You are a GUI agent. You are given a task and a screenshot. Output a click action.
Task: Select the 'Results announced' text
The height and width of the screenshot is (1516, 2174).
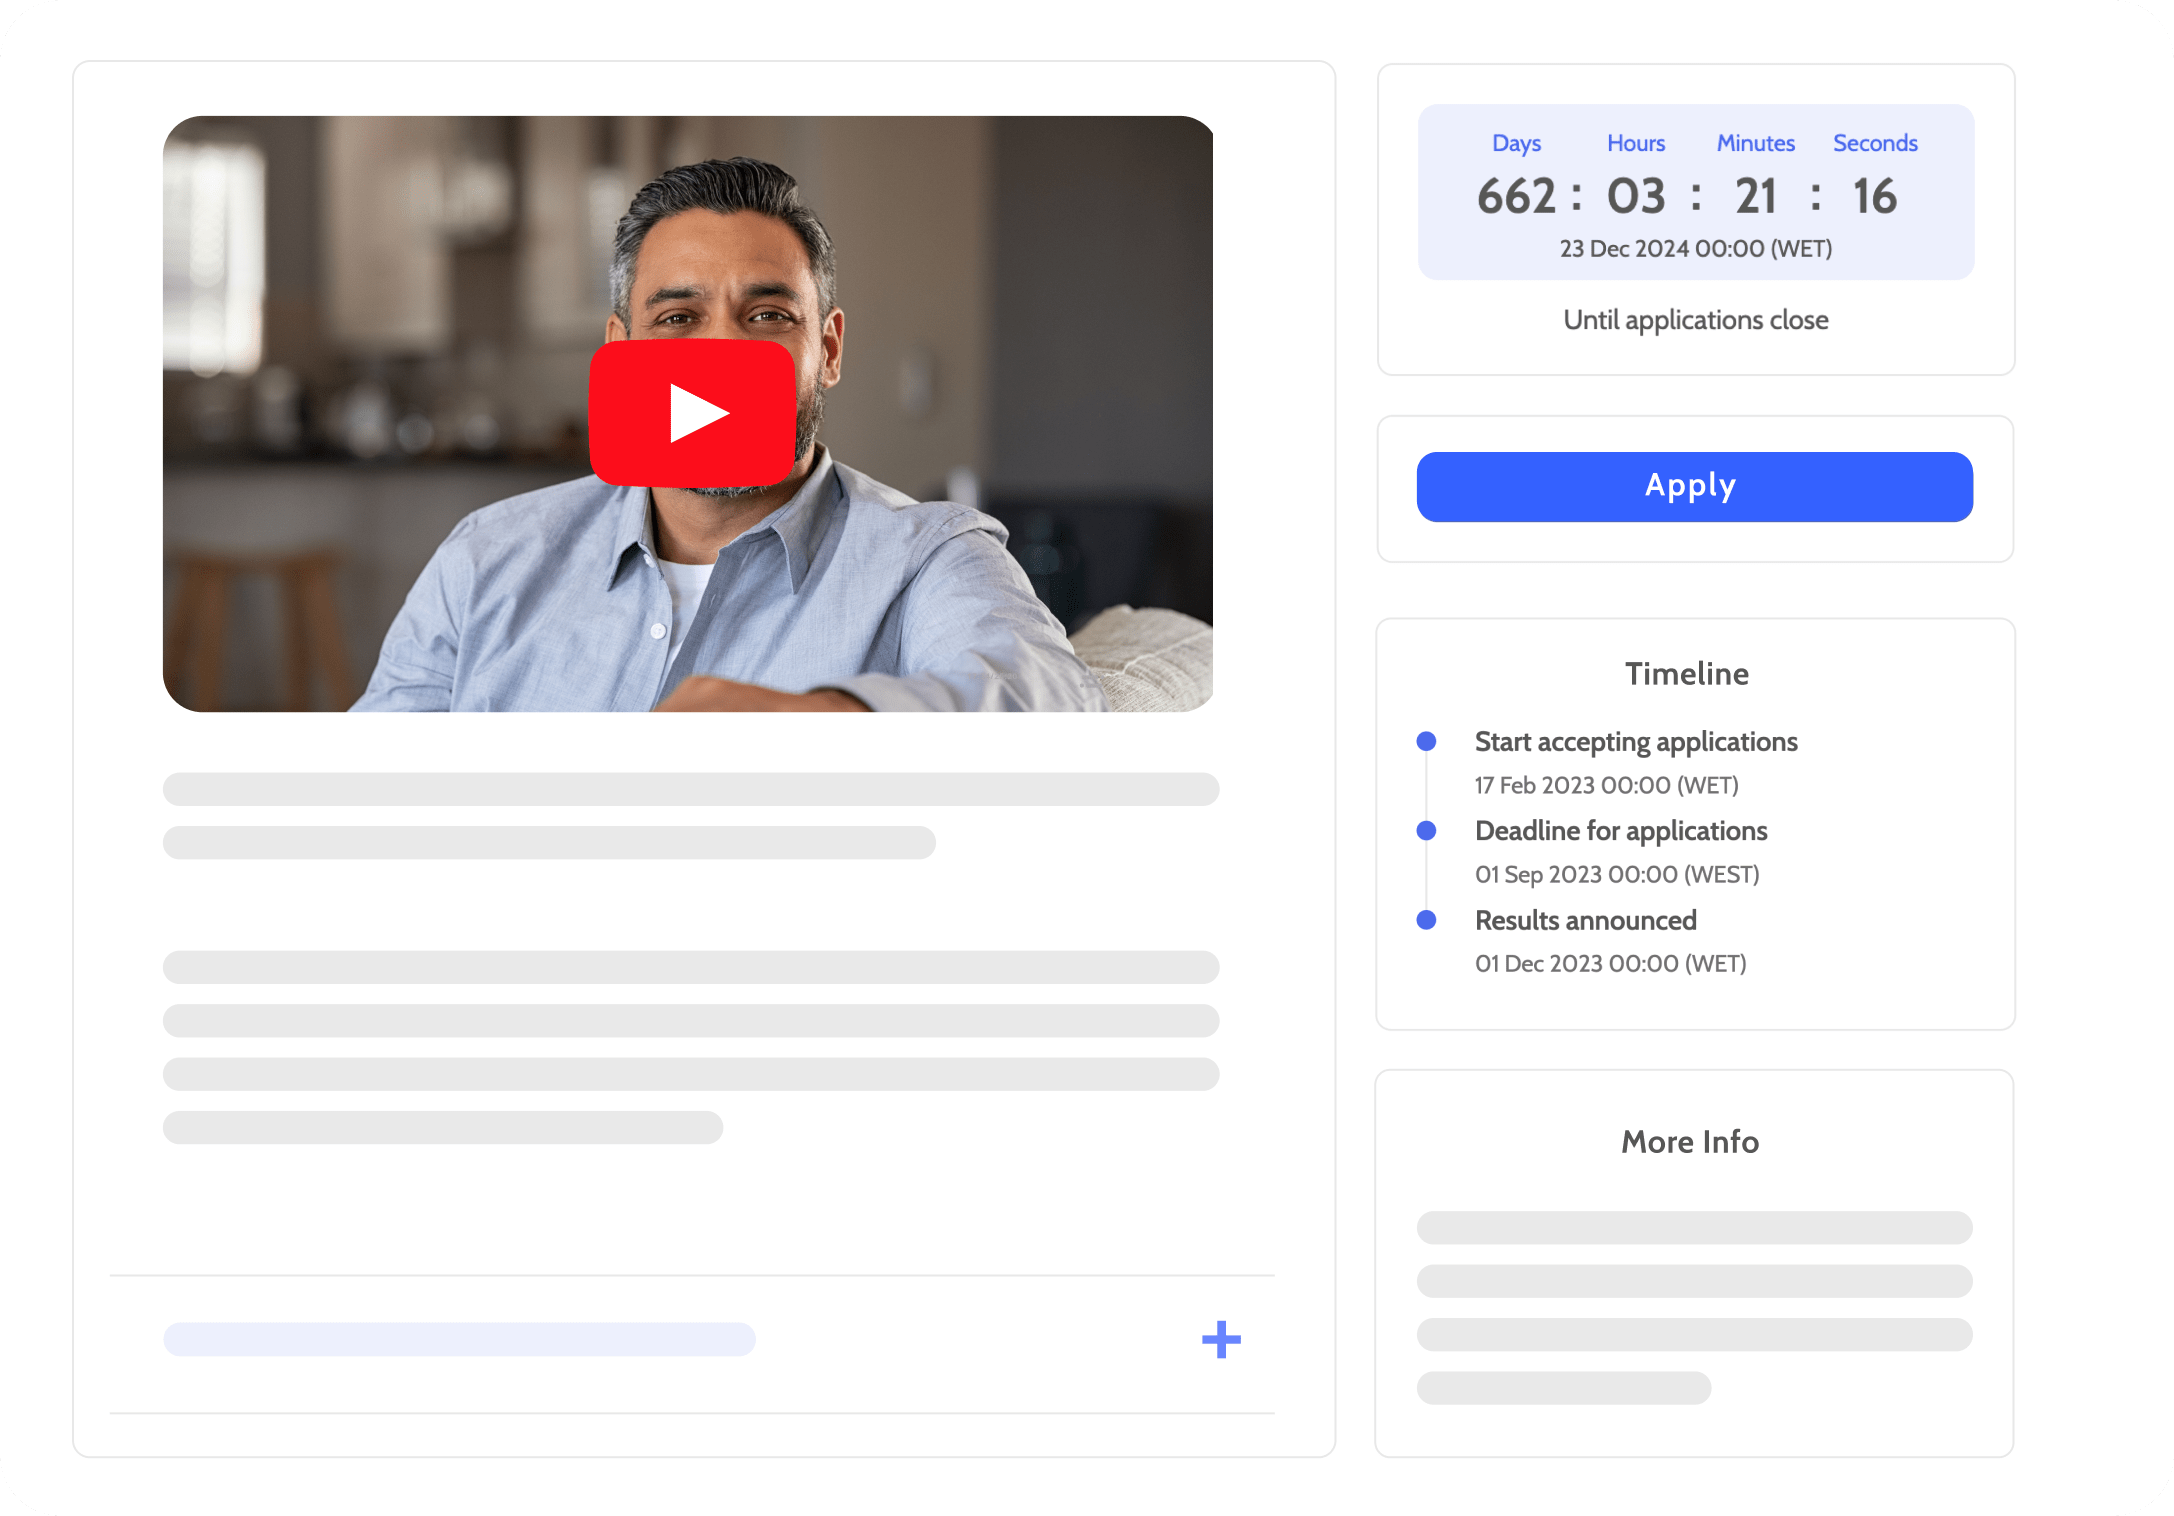pyautogui.click(x=1585, y=920)
